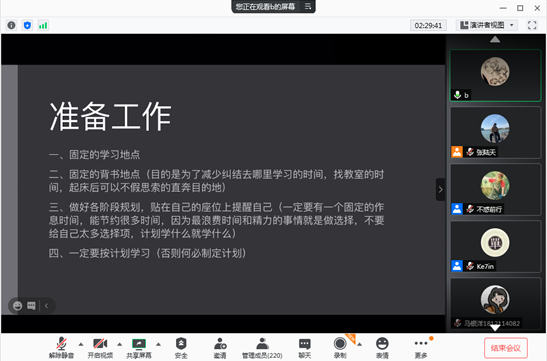
Task: Click the end meeting (结束会议) button
Action: tap(505, 348)
